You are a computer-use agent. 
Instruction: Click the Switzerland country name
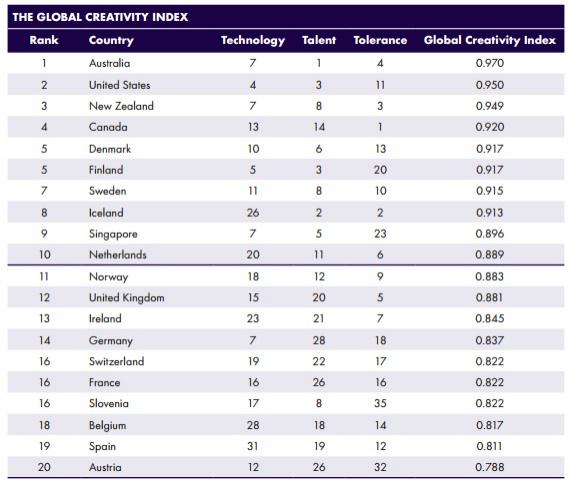pyautogui.click(x=117, y=361)
